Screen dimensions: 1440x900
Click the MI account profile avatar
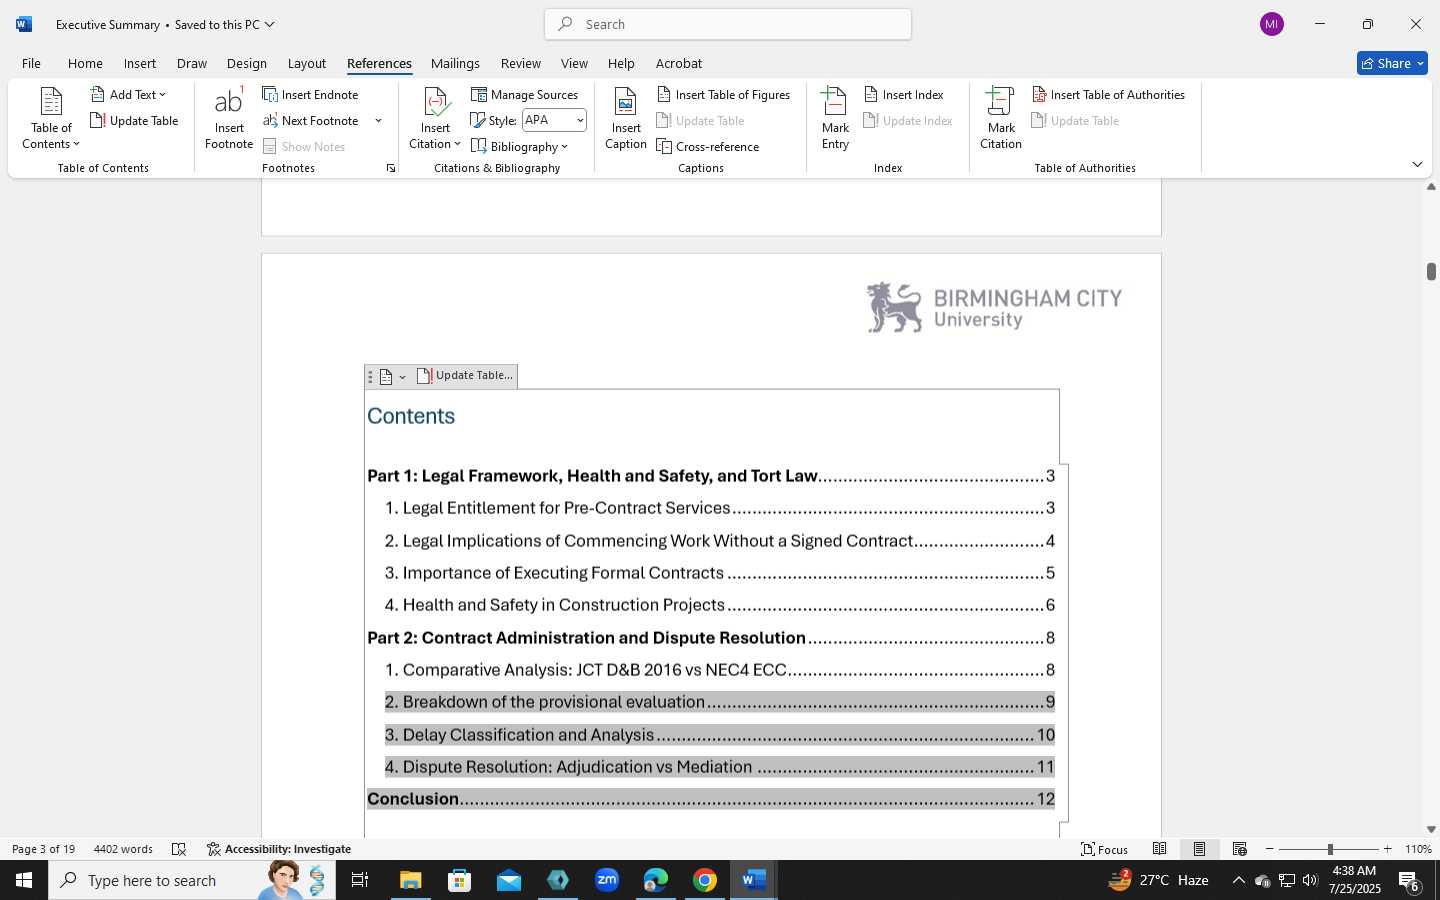click(1271, 24)
